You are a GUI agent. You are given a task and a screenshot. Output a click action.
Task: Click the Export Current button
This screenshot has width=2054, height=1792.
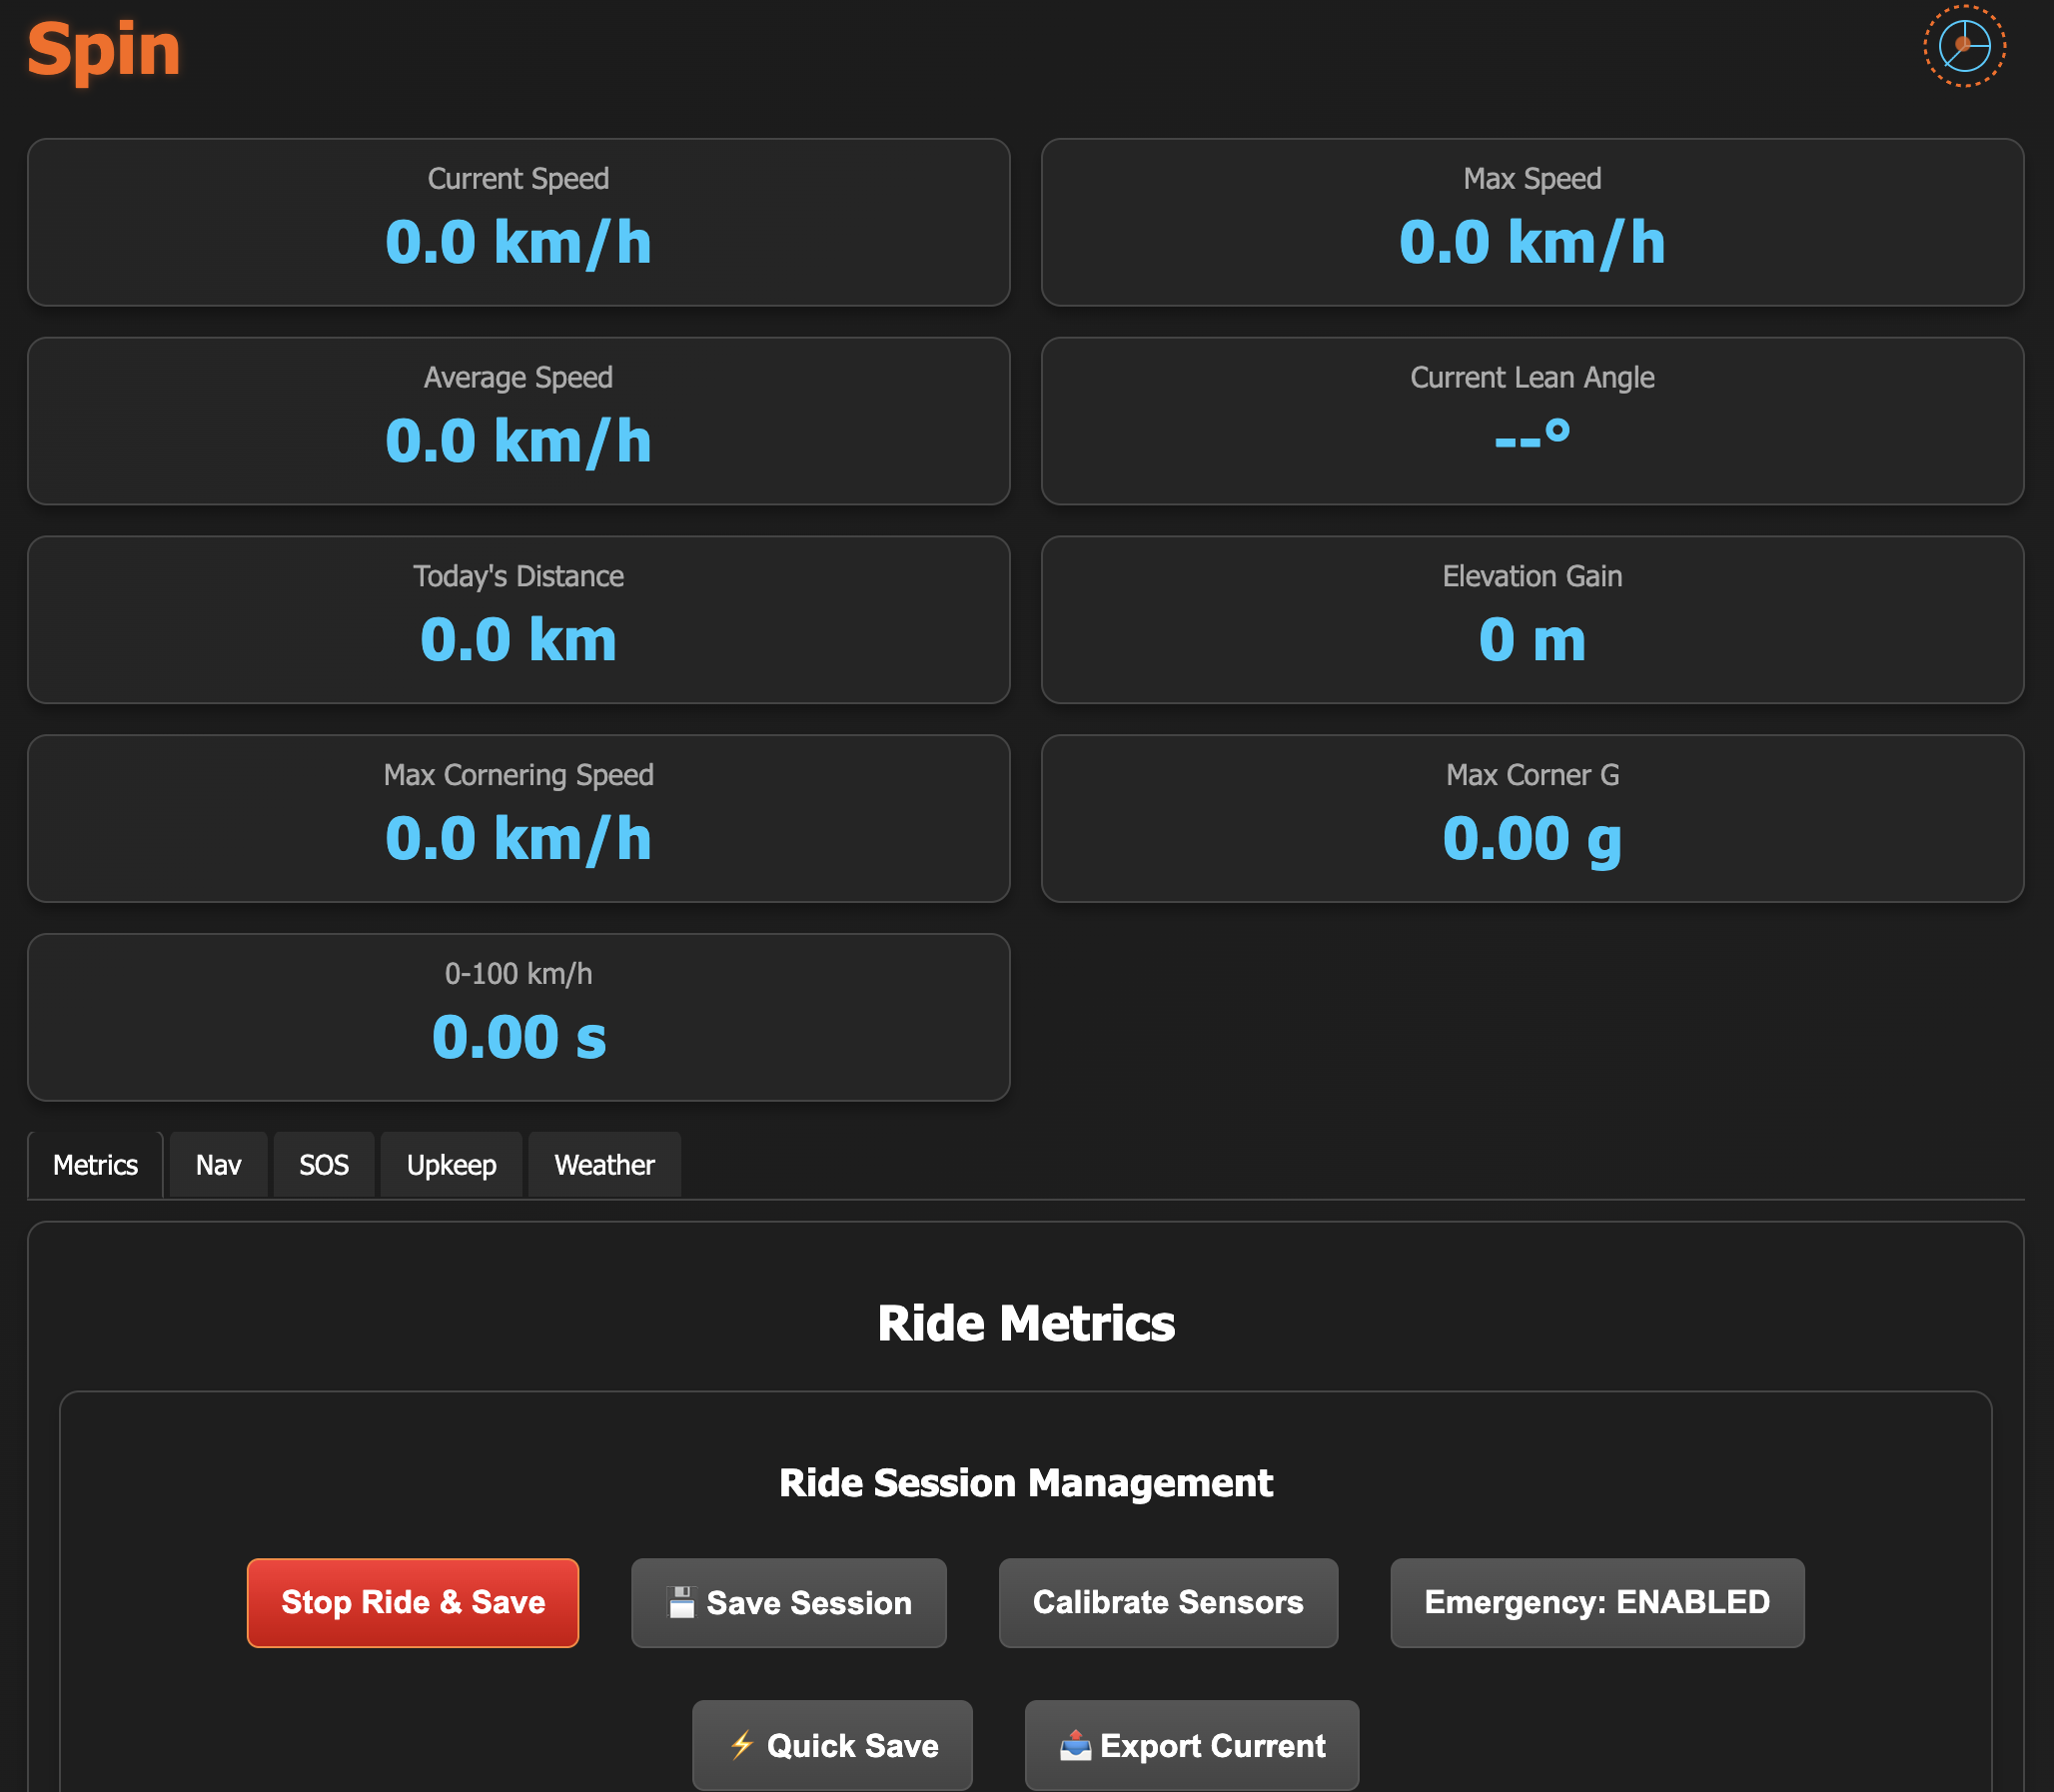pyautogui.click(x=1191, y=1745)
